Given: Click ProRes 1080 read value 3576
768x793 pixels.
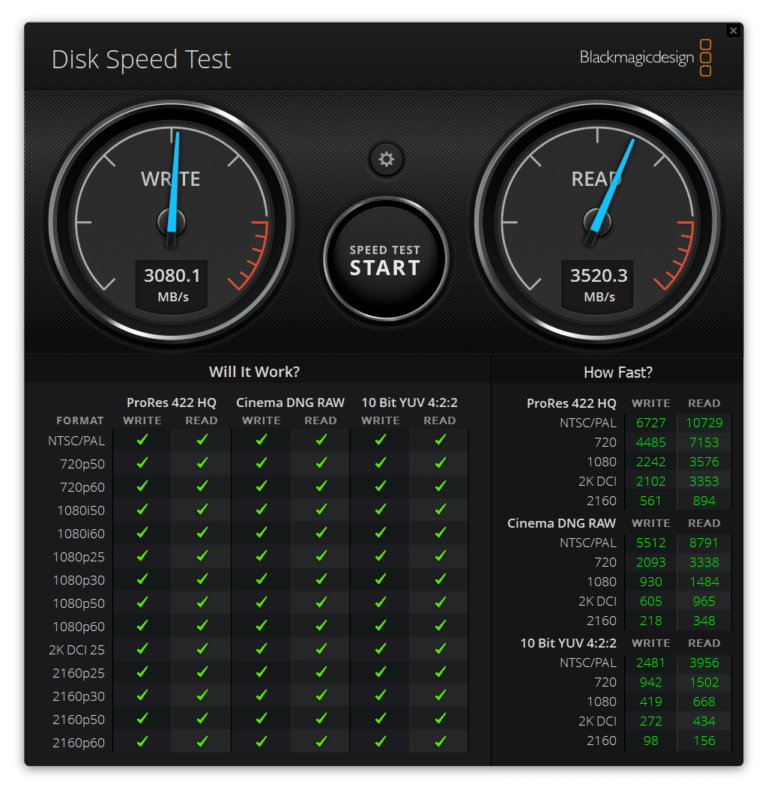Looking at the screenshot, I should pyautogui.click(x=704, y=462).
